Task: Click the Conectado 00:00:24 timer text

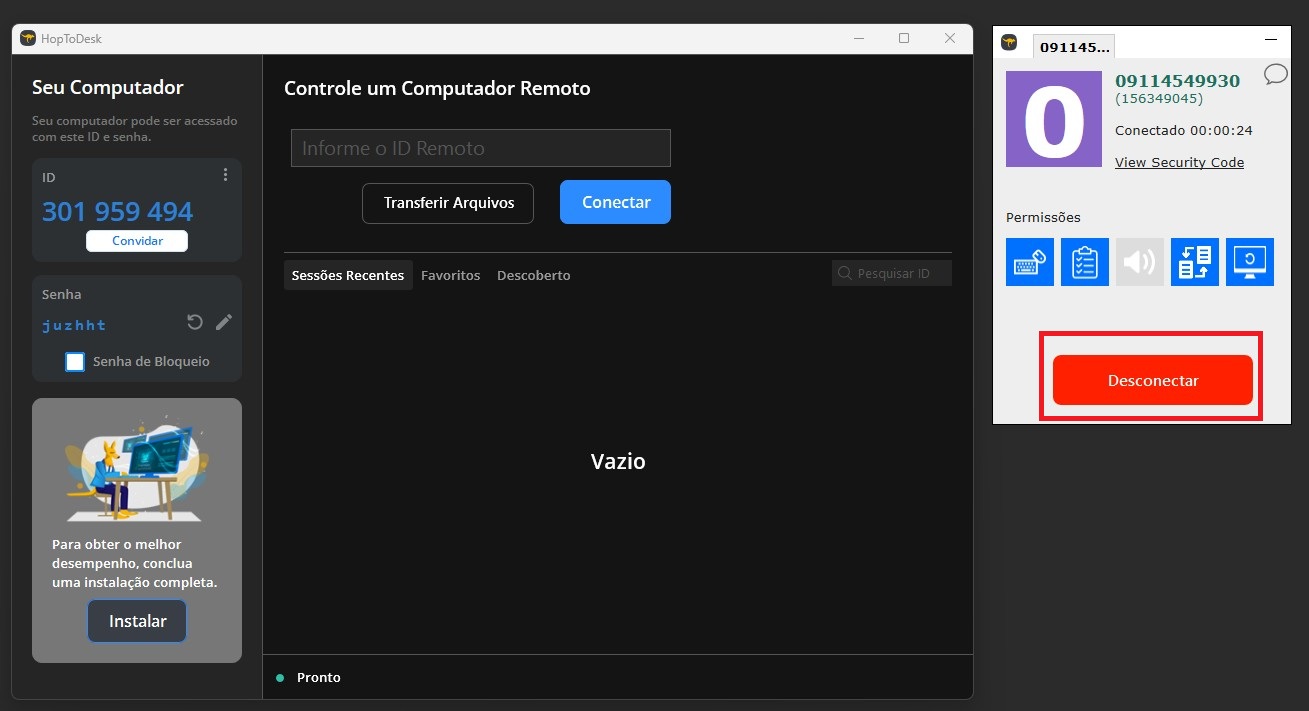Action: click(x=1184, y=130)
